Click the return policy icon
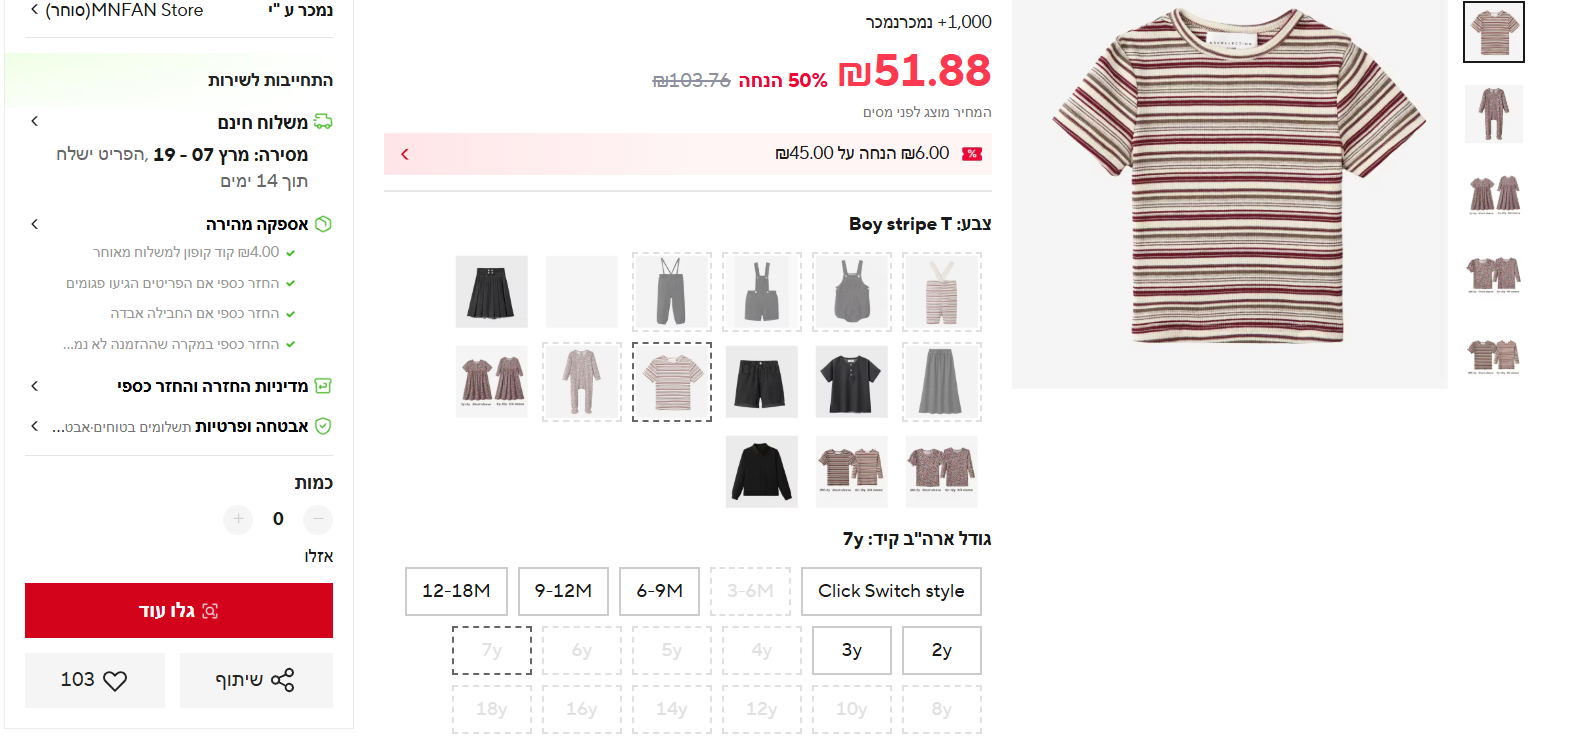This screenshot has height=750, width=1575. pos(323,386)
